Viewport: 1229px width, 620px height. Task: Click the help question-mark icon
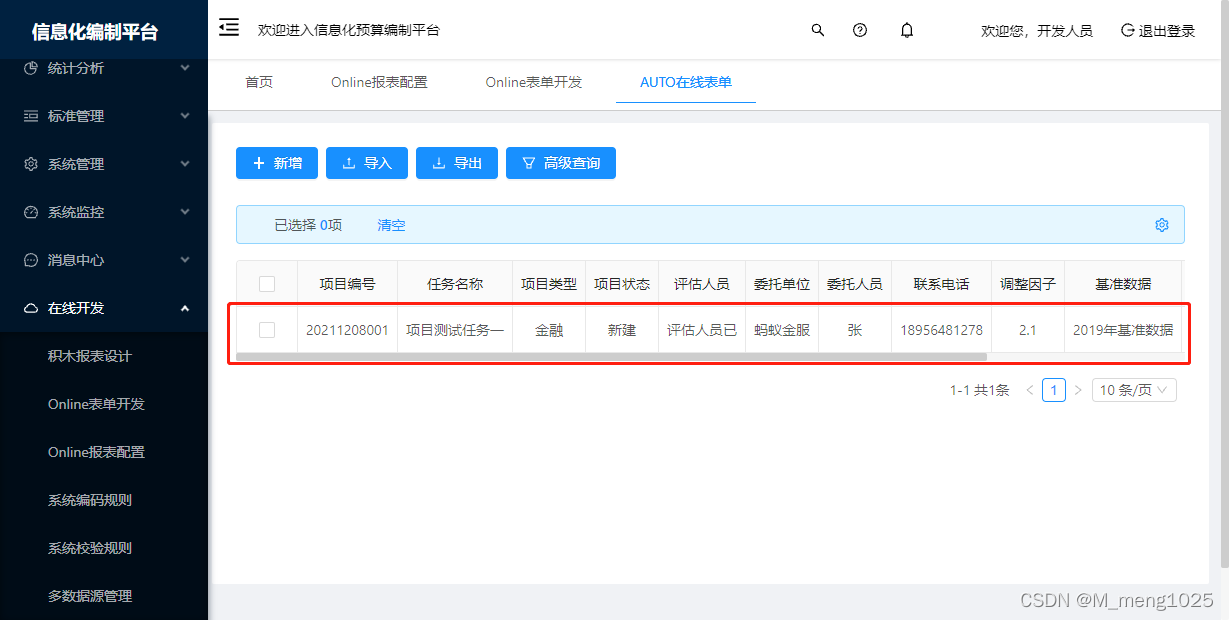pyautogui.click(x=859, y=30)
